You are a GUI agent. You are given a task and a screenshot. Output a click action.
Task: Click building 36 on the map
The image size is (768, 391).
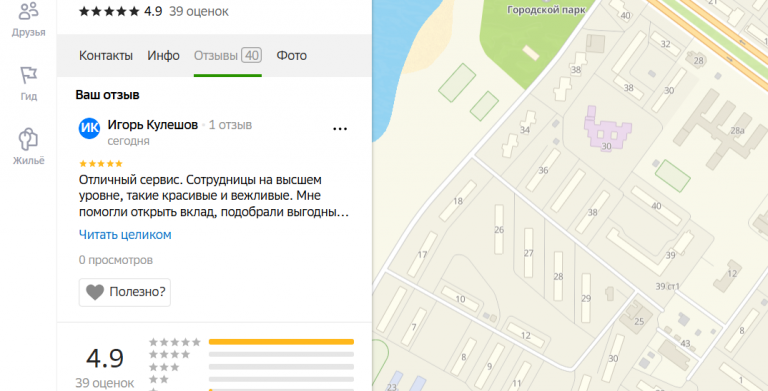543,170
